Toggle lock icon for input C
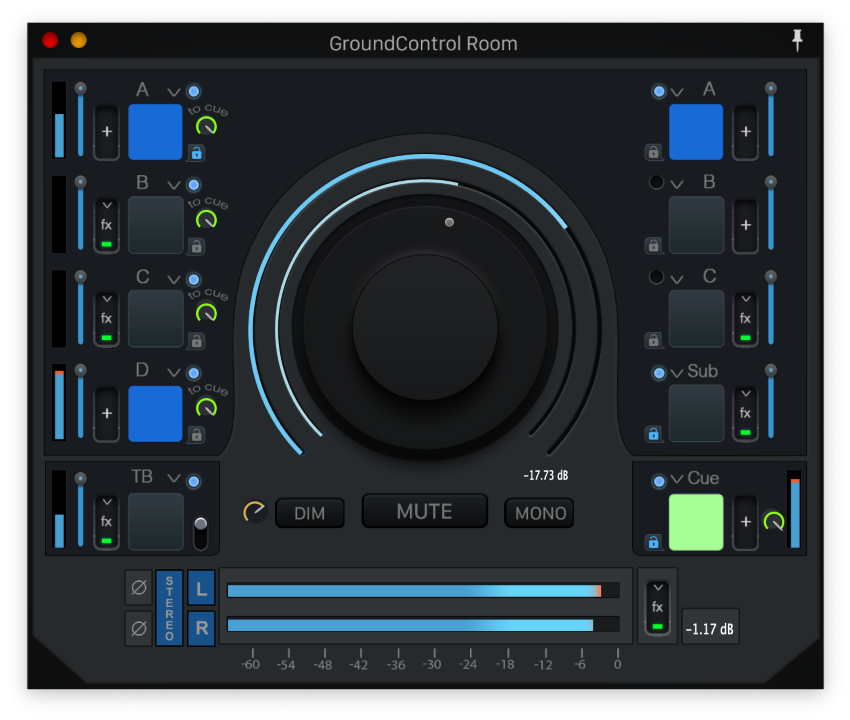The image size is (850, 720). pyautogui.click(x=196, y=341)
